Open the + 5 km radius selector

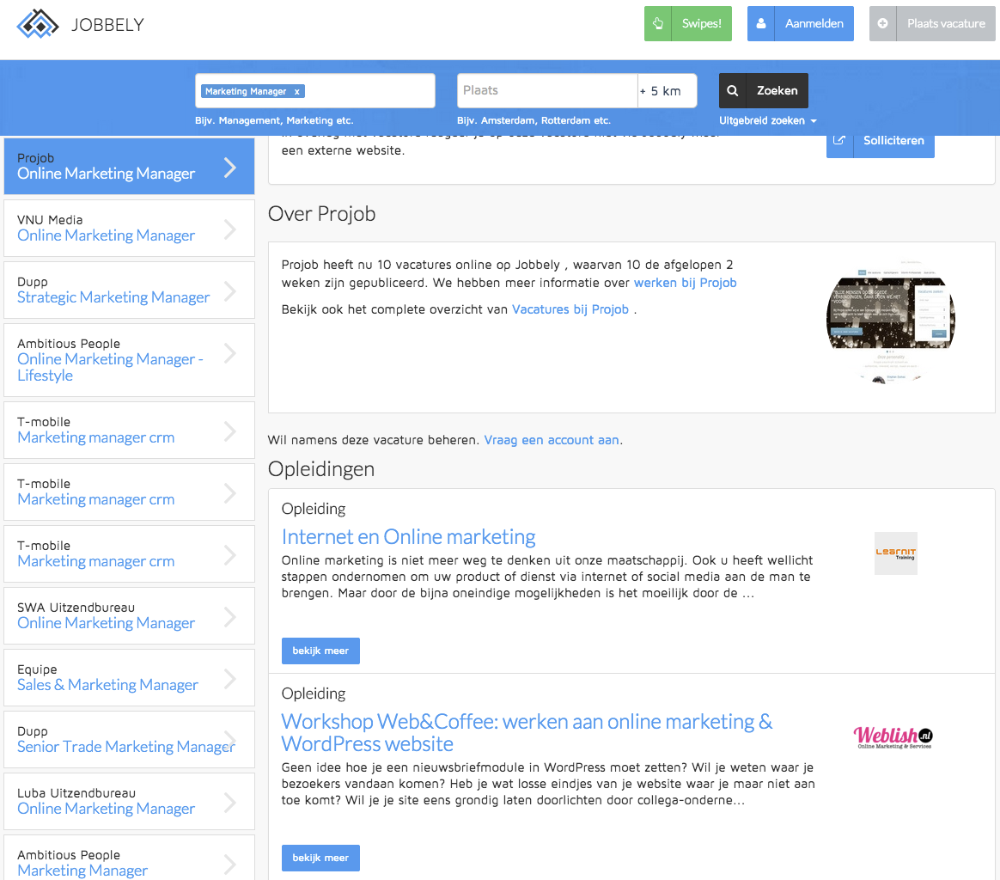pyautogui.click(x=666, y=91)
